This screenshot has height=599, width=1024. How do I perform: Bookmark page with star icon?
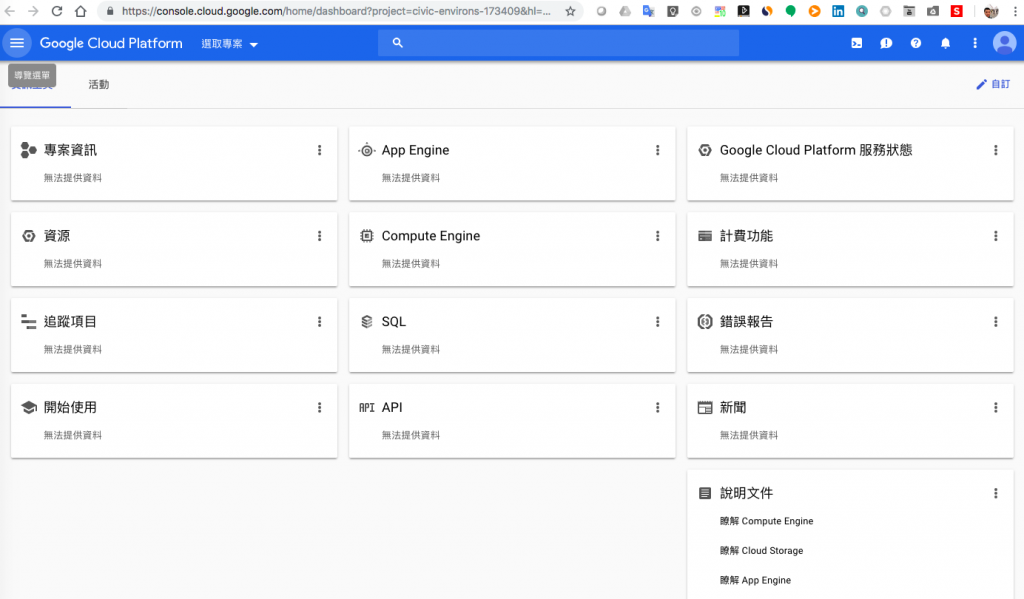click(570, 11)
